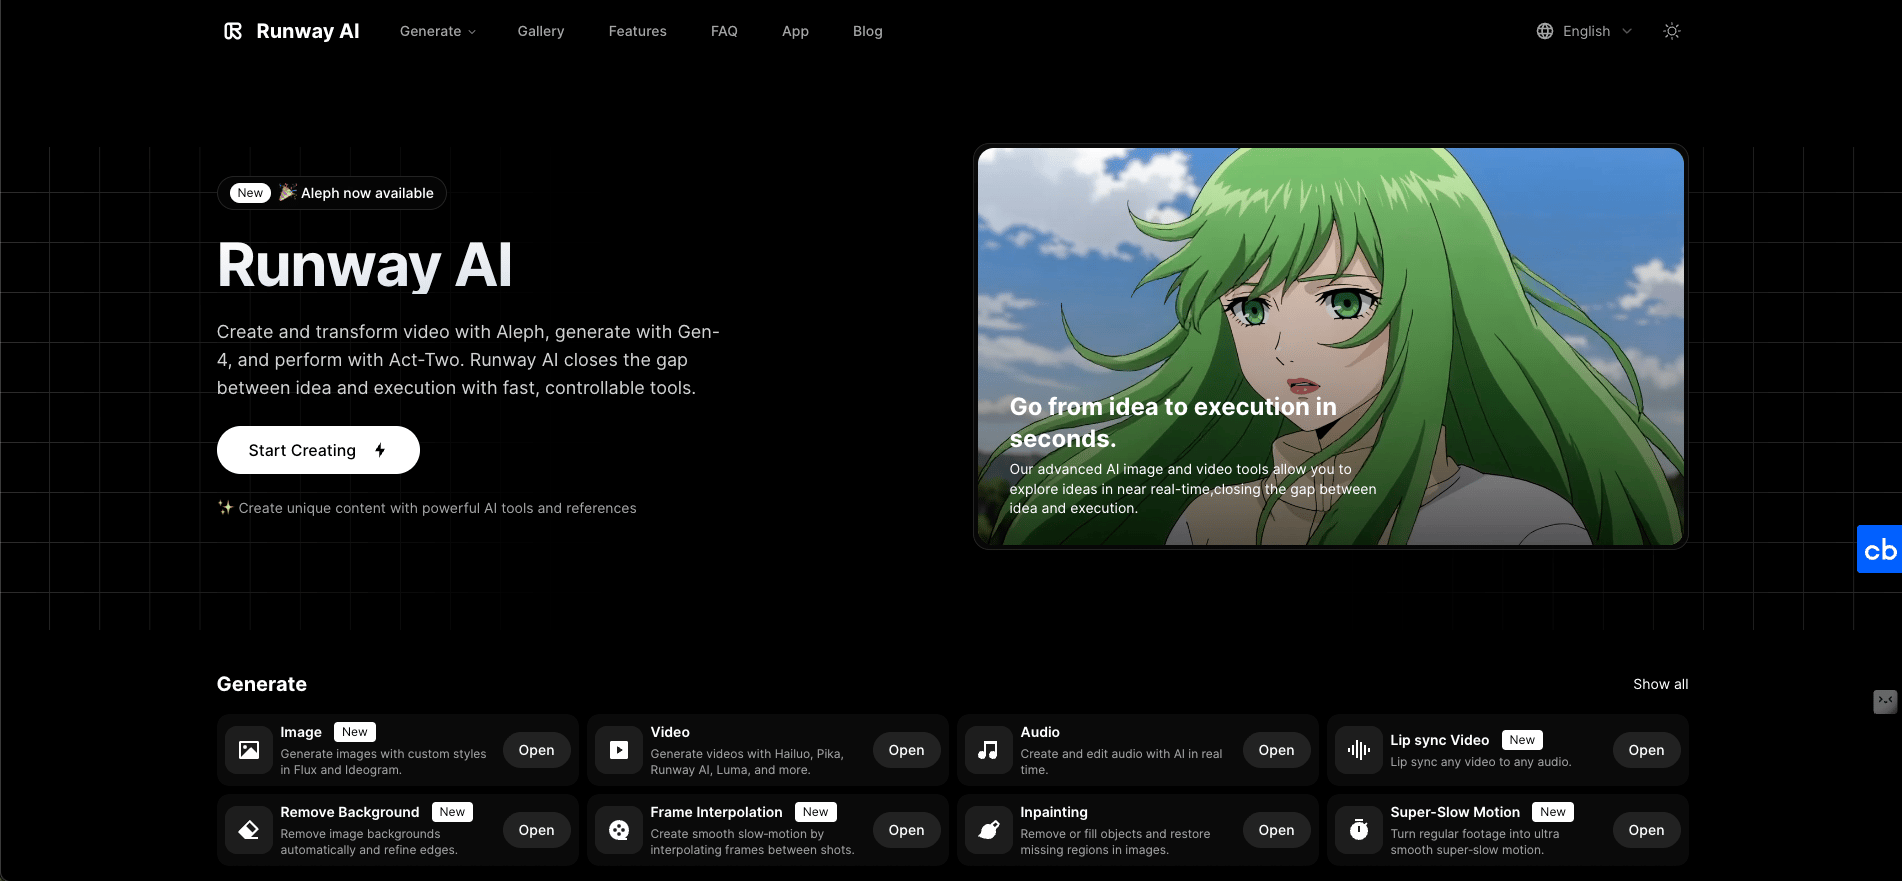
Task: Click the Lip sync Video waveform icon
Action: click(1358, 750)
